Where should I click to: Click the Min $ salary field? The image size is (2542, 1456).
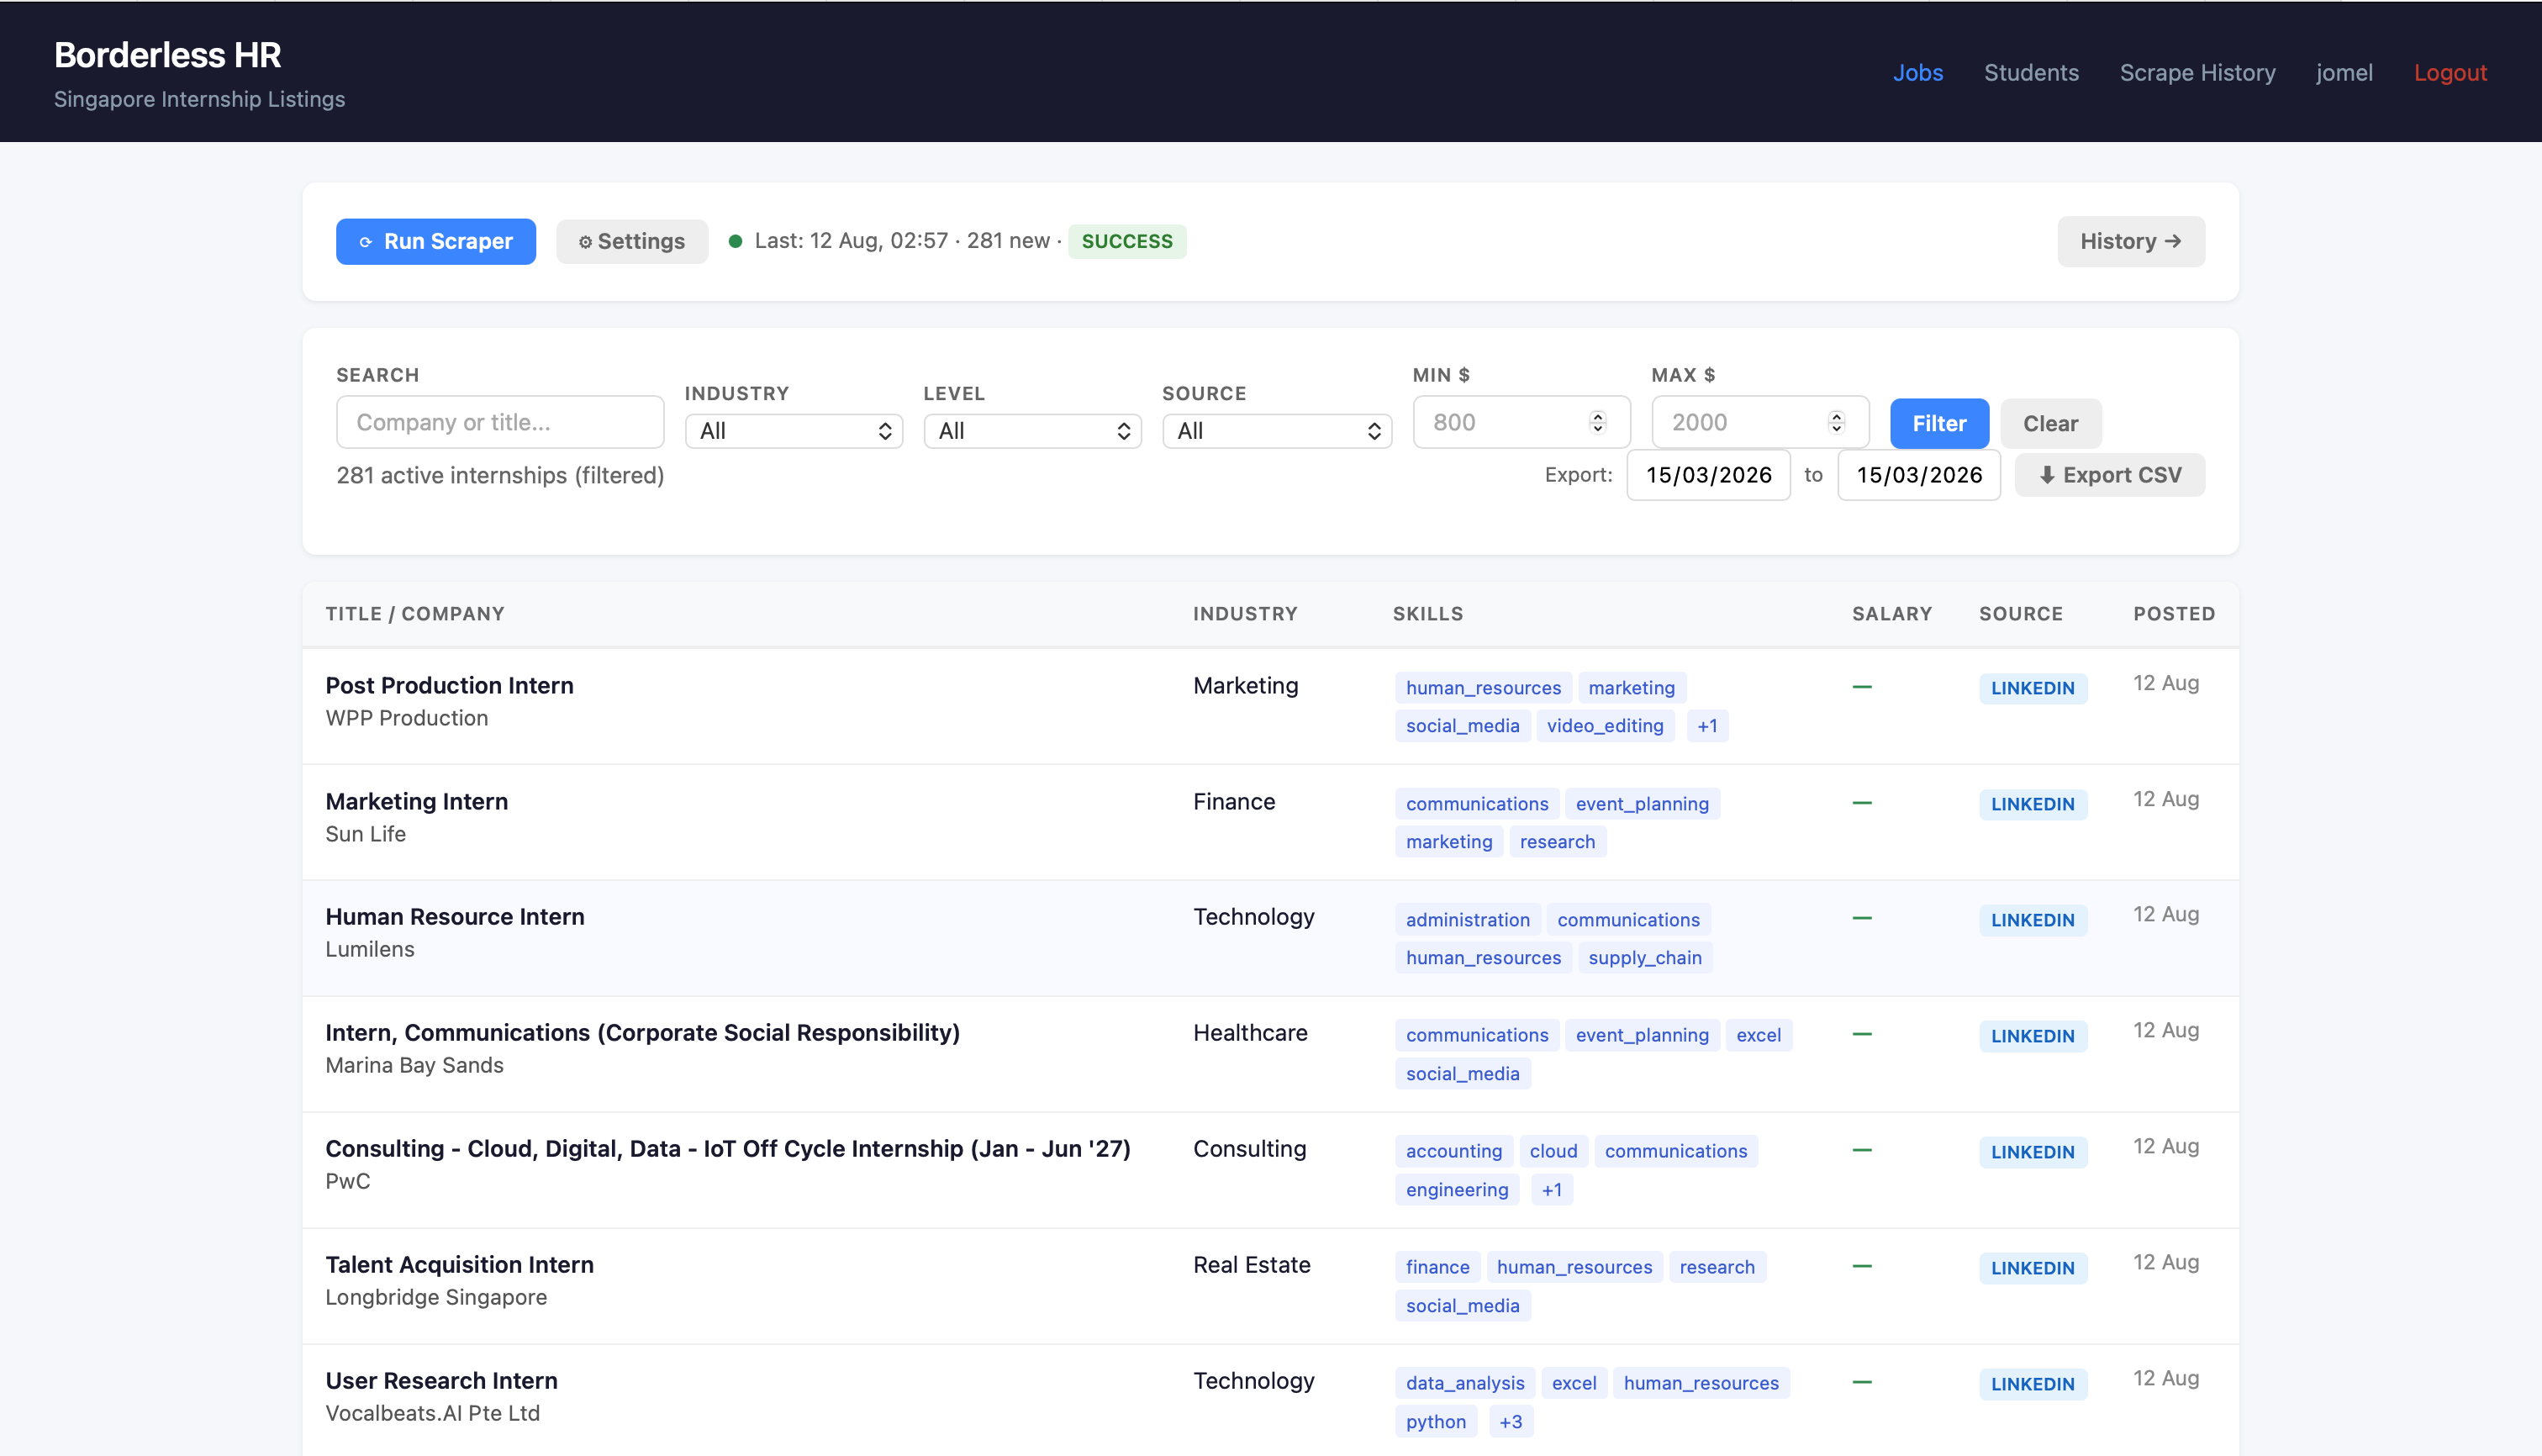pos(1521,422)
